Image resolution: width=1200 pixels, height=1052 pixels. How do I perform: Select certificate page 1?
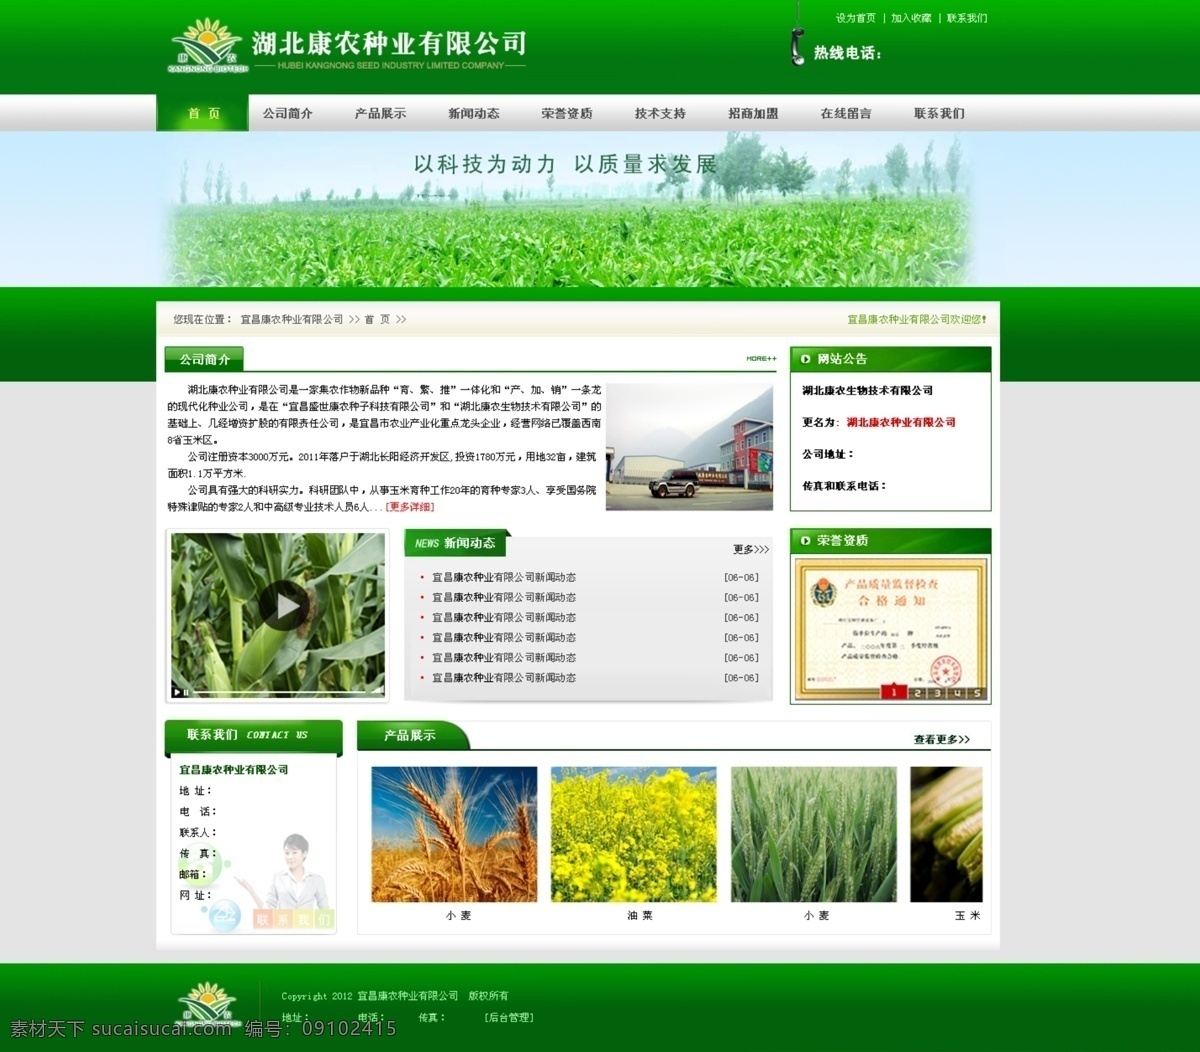pyautogui.click(x=894, y=692)
